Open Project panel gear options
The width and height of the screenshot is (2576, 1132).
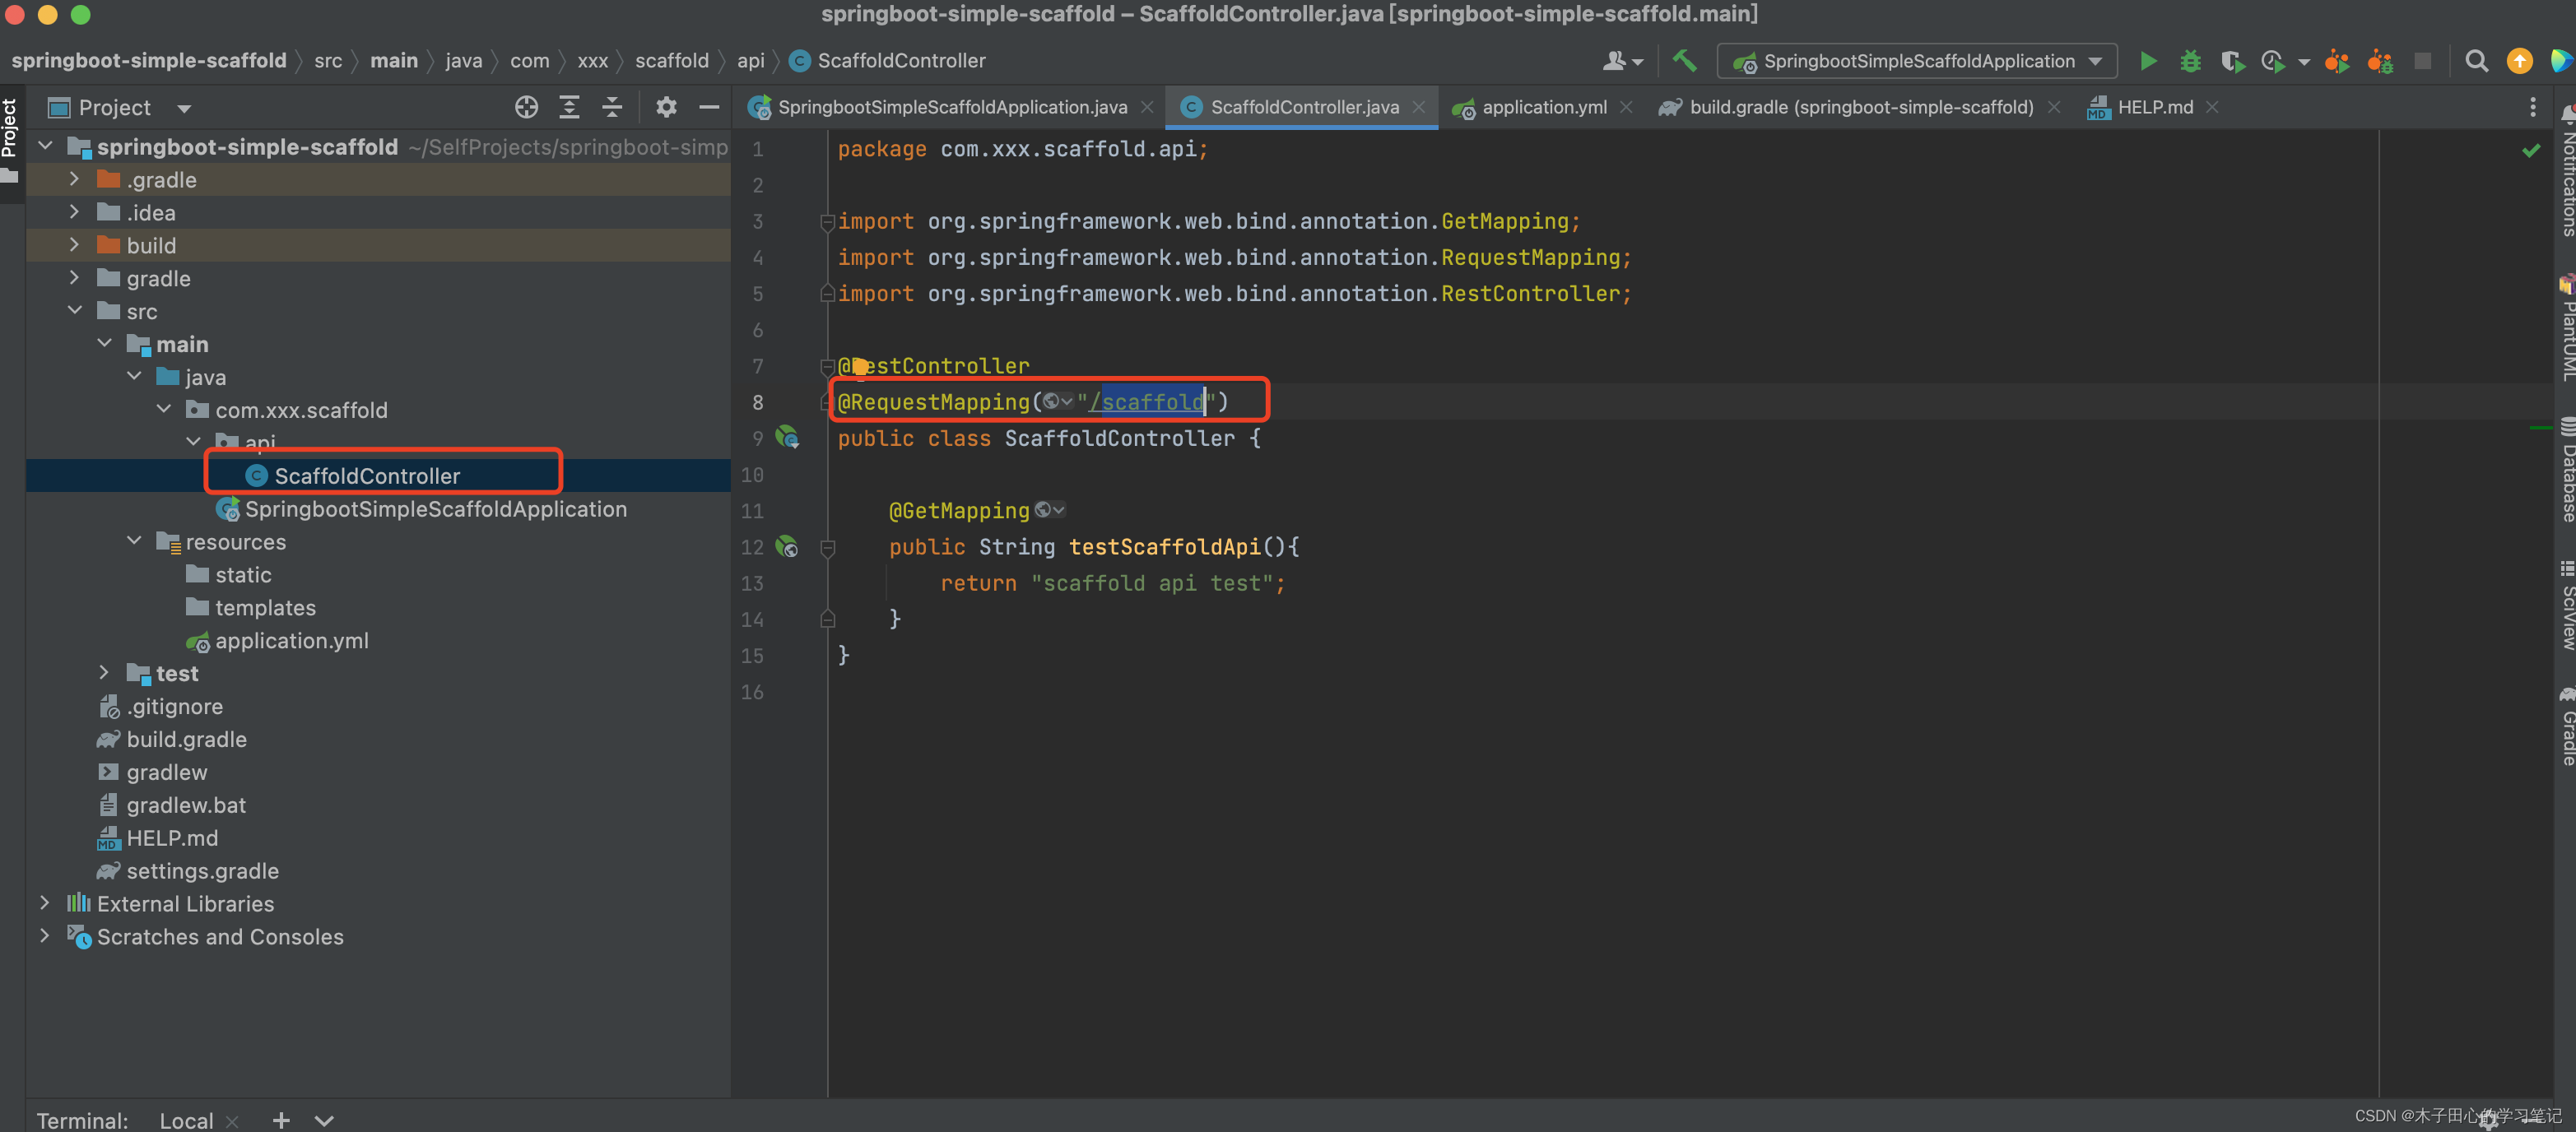click(x=666, y=107)
